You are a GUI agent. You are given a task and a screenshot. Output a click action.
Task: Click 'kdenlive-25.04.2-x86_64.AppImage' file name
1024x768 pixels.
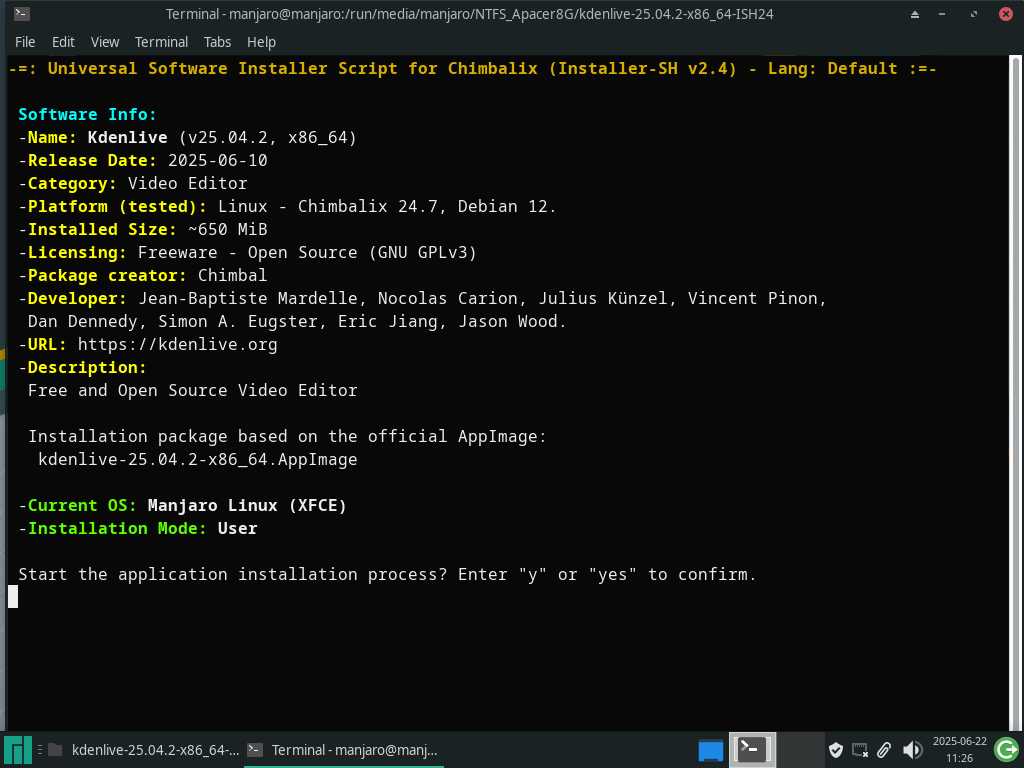198,459
